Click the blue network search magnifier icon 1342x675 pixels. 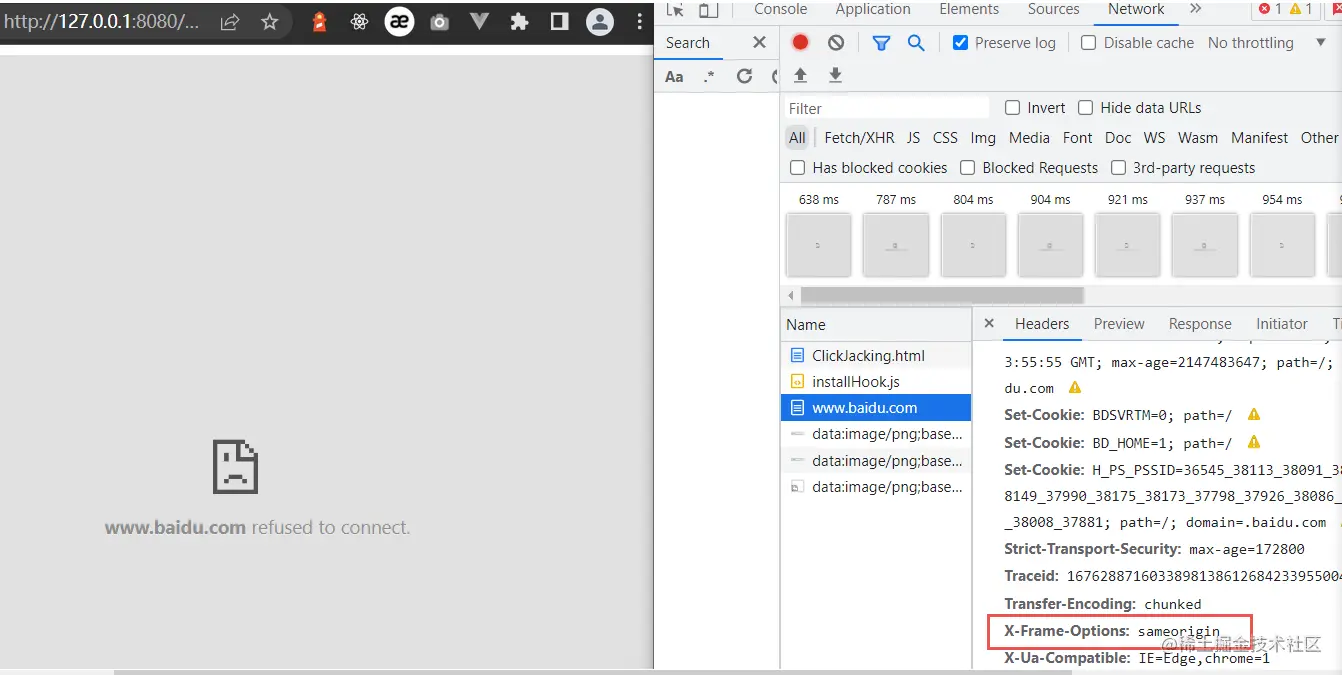point(916,43)
